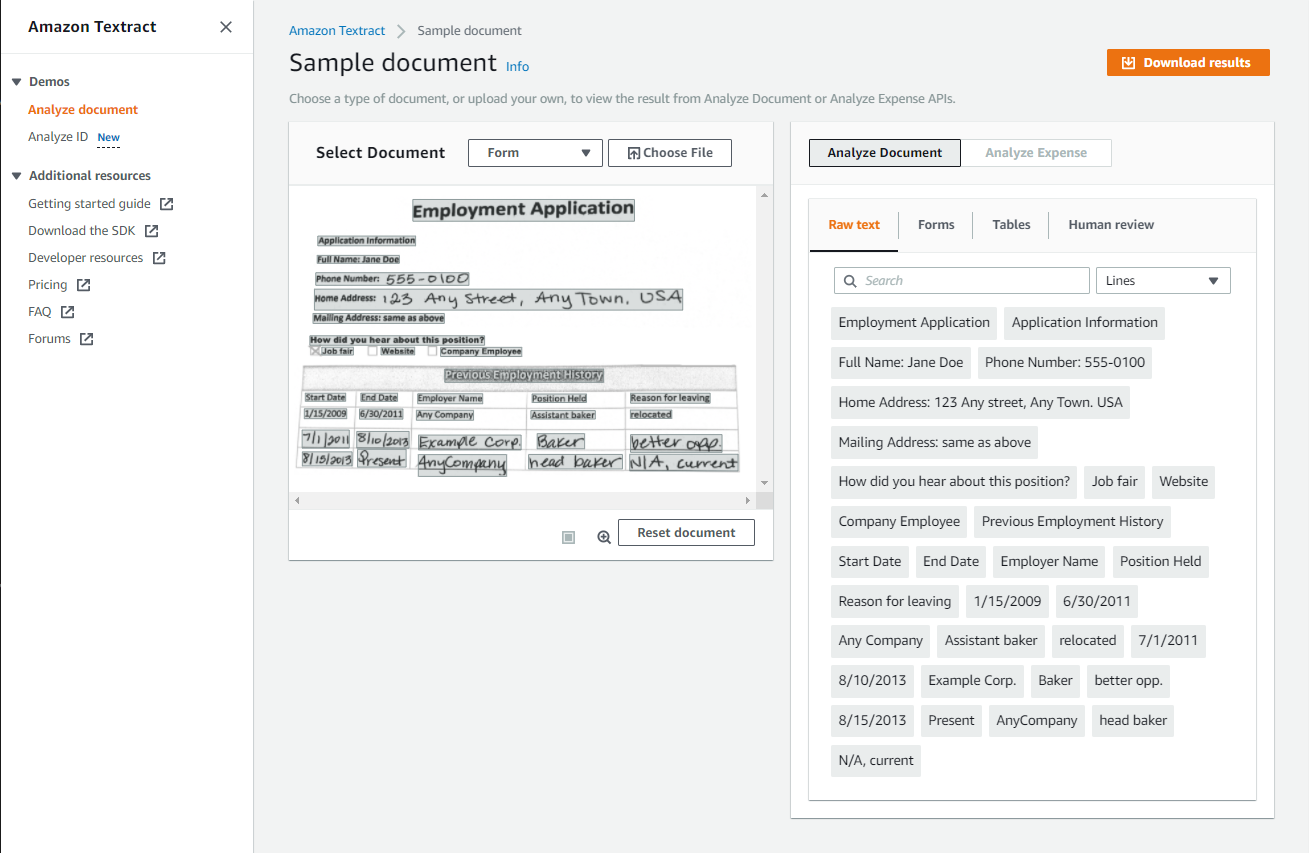Viewport: 1309px width, 853px height.
Task: Click the document preview vertical scrollbar
Action: (x=765, y=339)
